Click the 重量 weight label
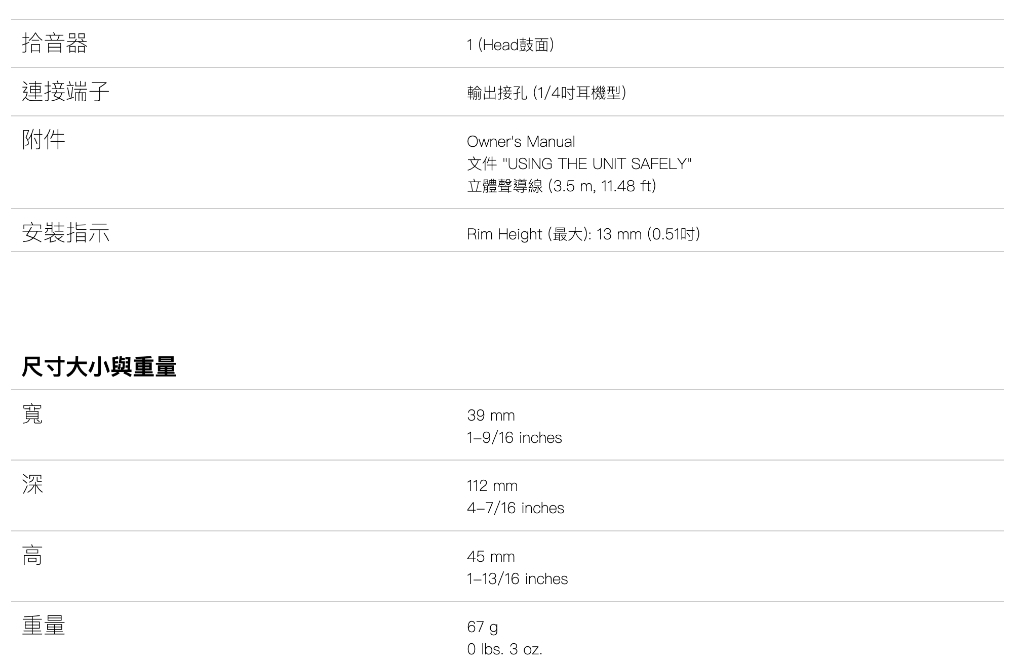 coord(43,625)
